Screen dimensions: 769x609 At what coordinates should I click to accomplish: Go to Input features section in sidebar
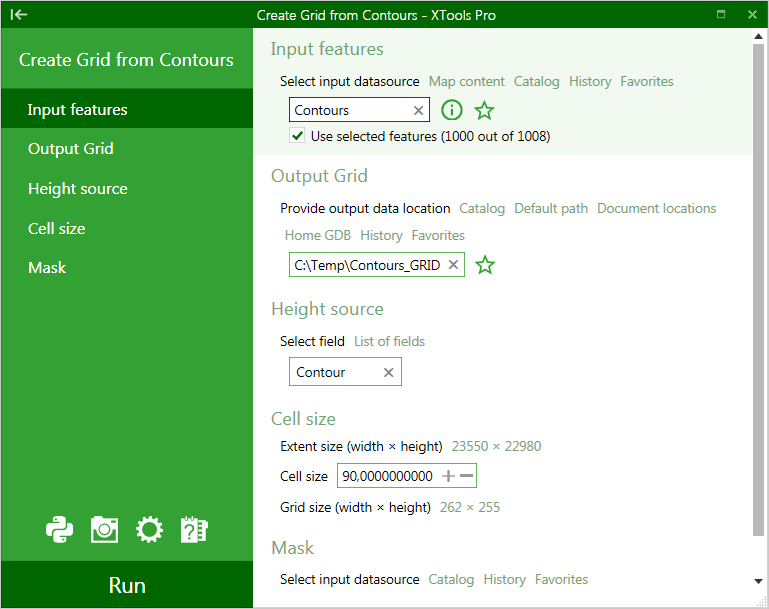click(x=127, y=109)
